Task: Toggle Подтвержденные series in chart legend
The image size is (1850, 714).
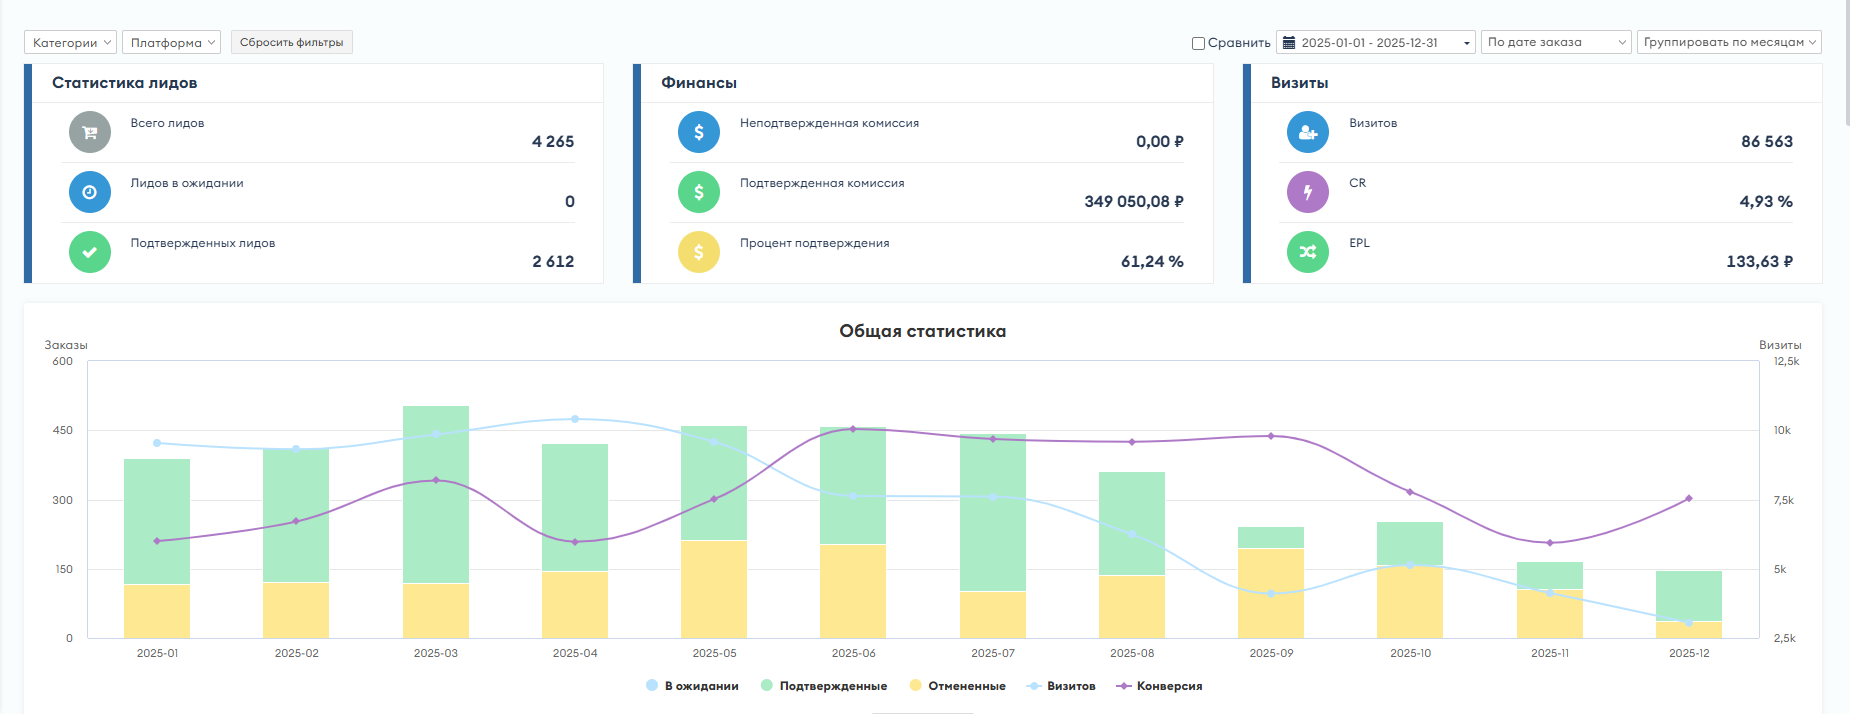Action: [x=824, y=686]
